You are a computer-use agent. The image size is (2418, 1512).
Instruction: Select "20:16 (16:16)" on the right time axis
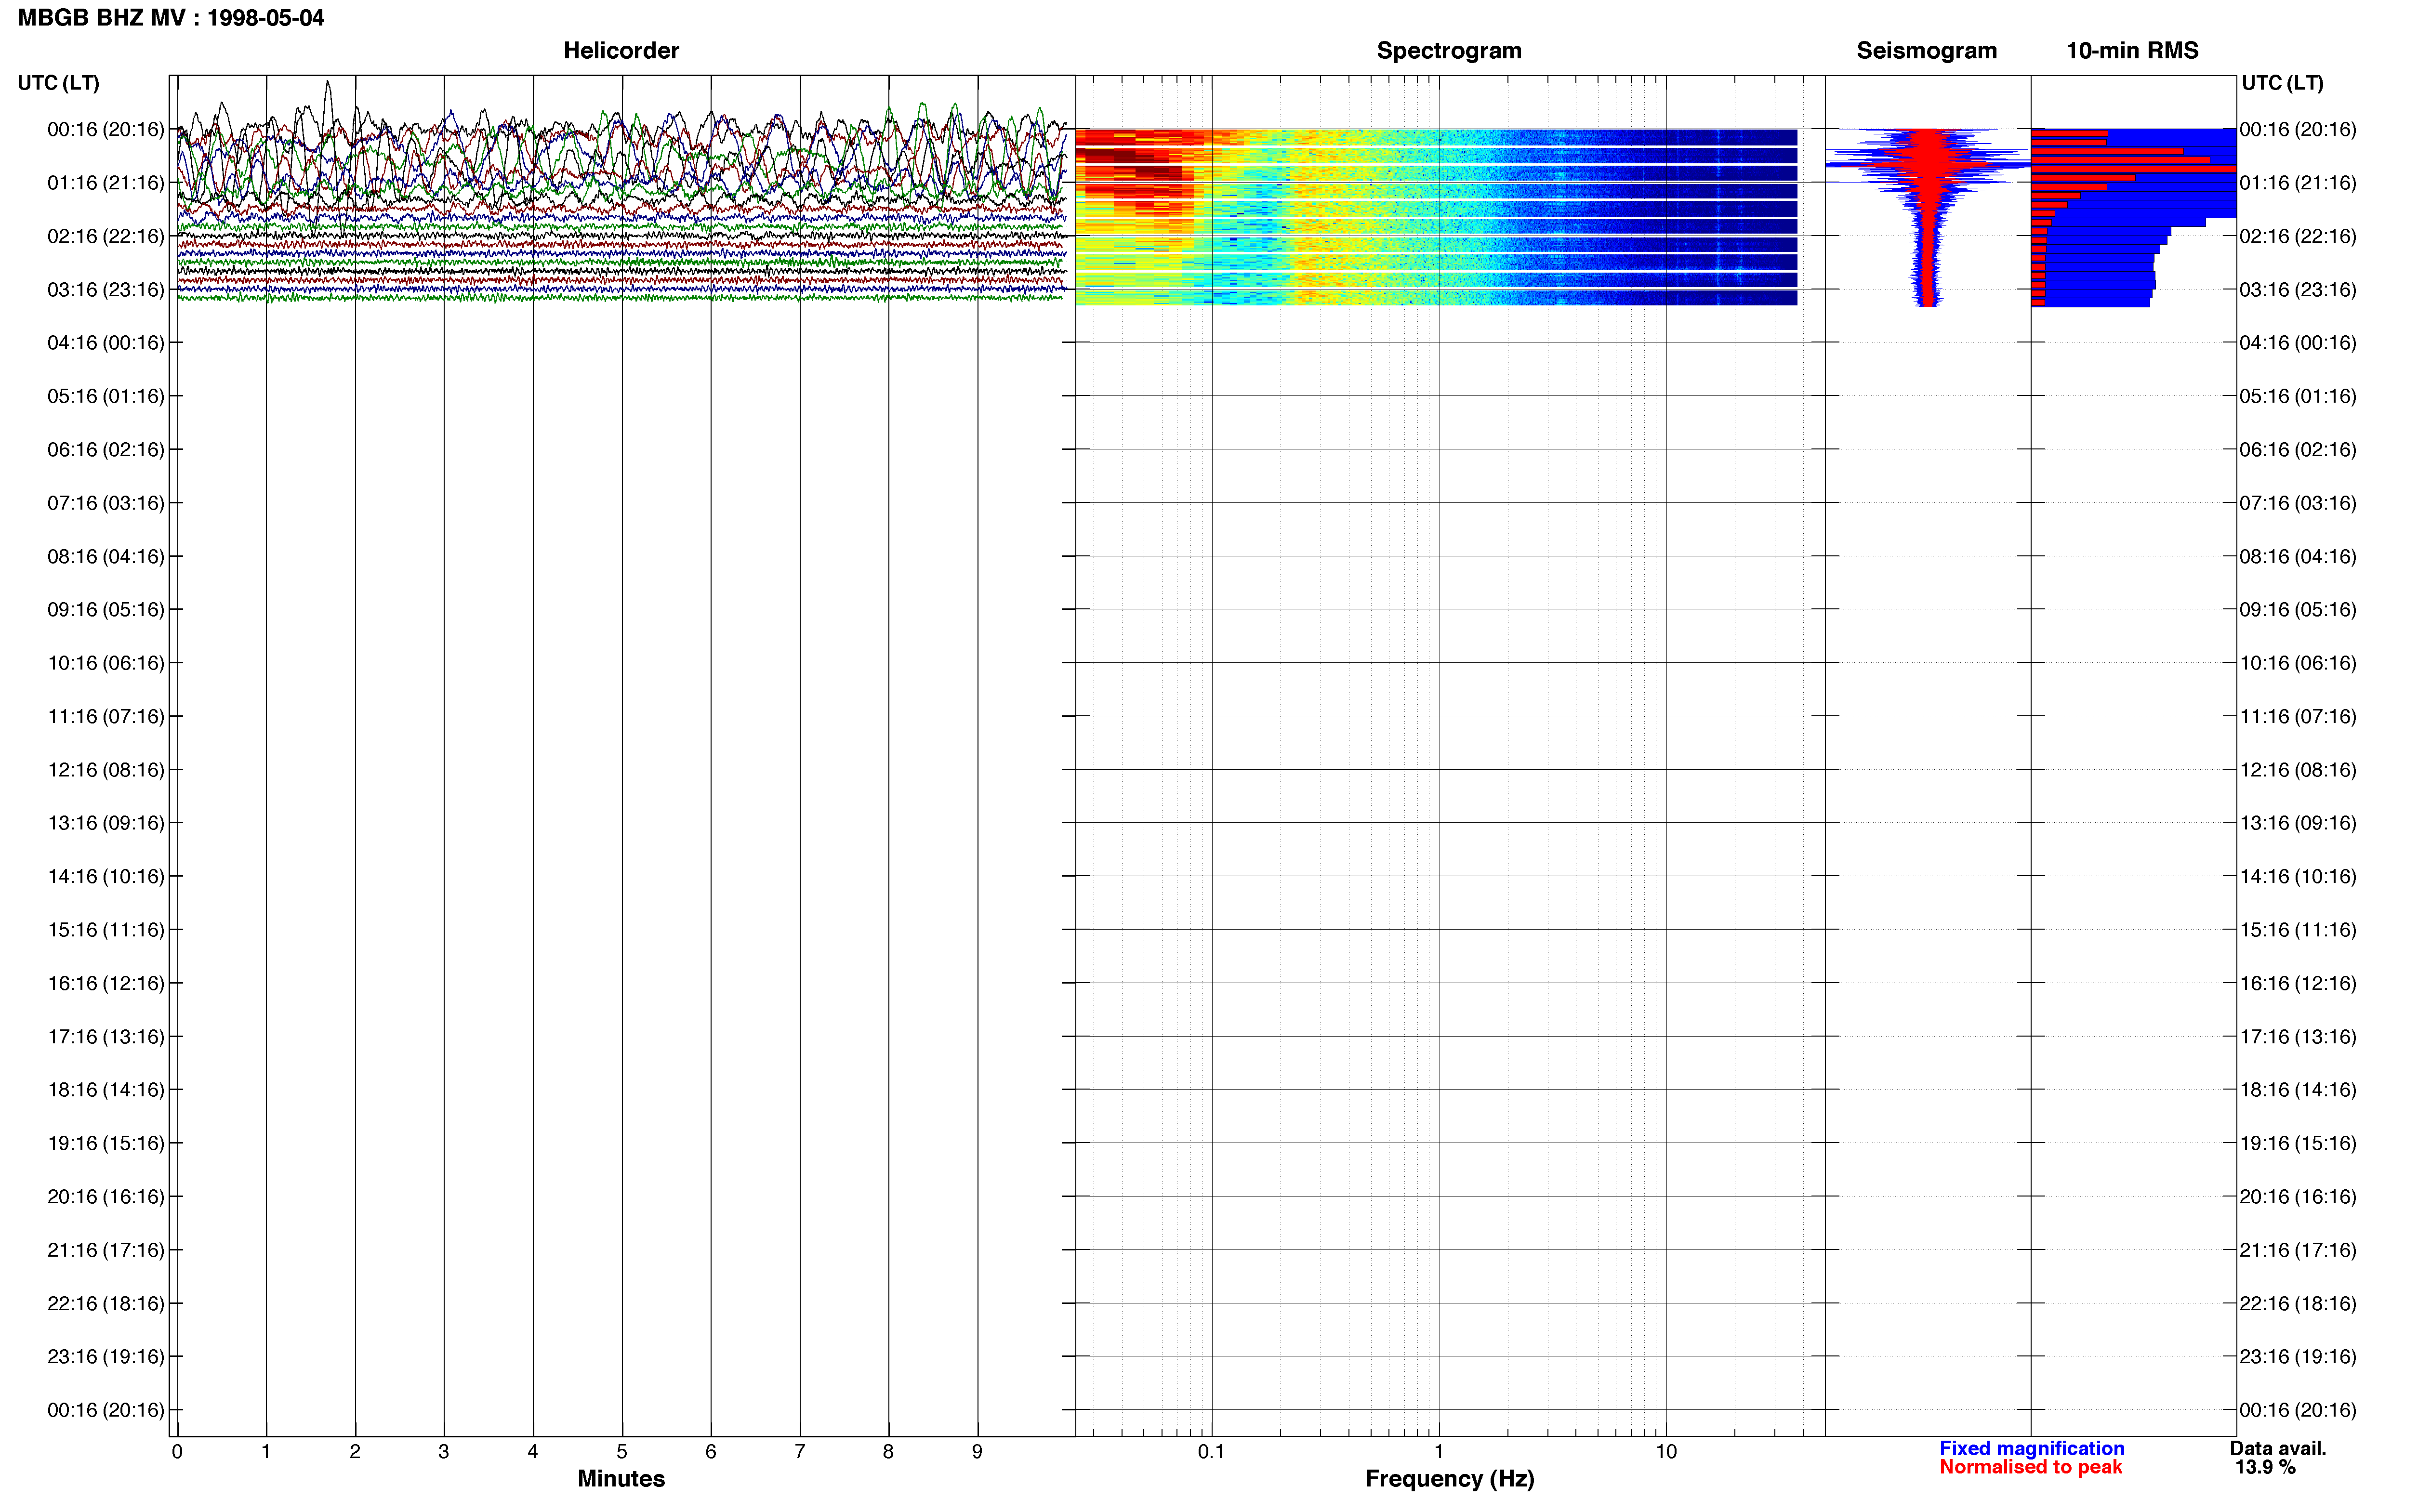2298,1196
